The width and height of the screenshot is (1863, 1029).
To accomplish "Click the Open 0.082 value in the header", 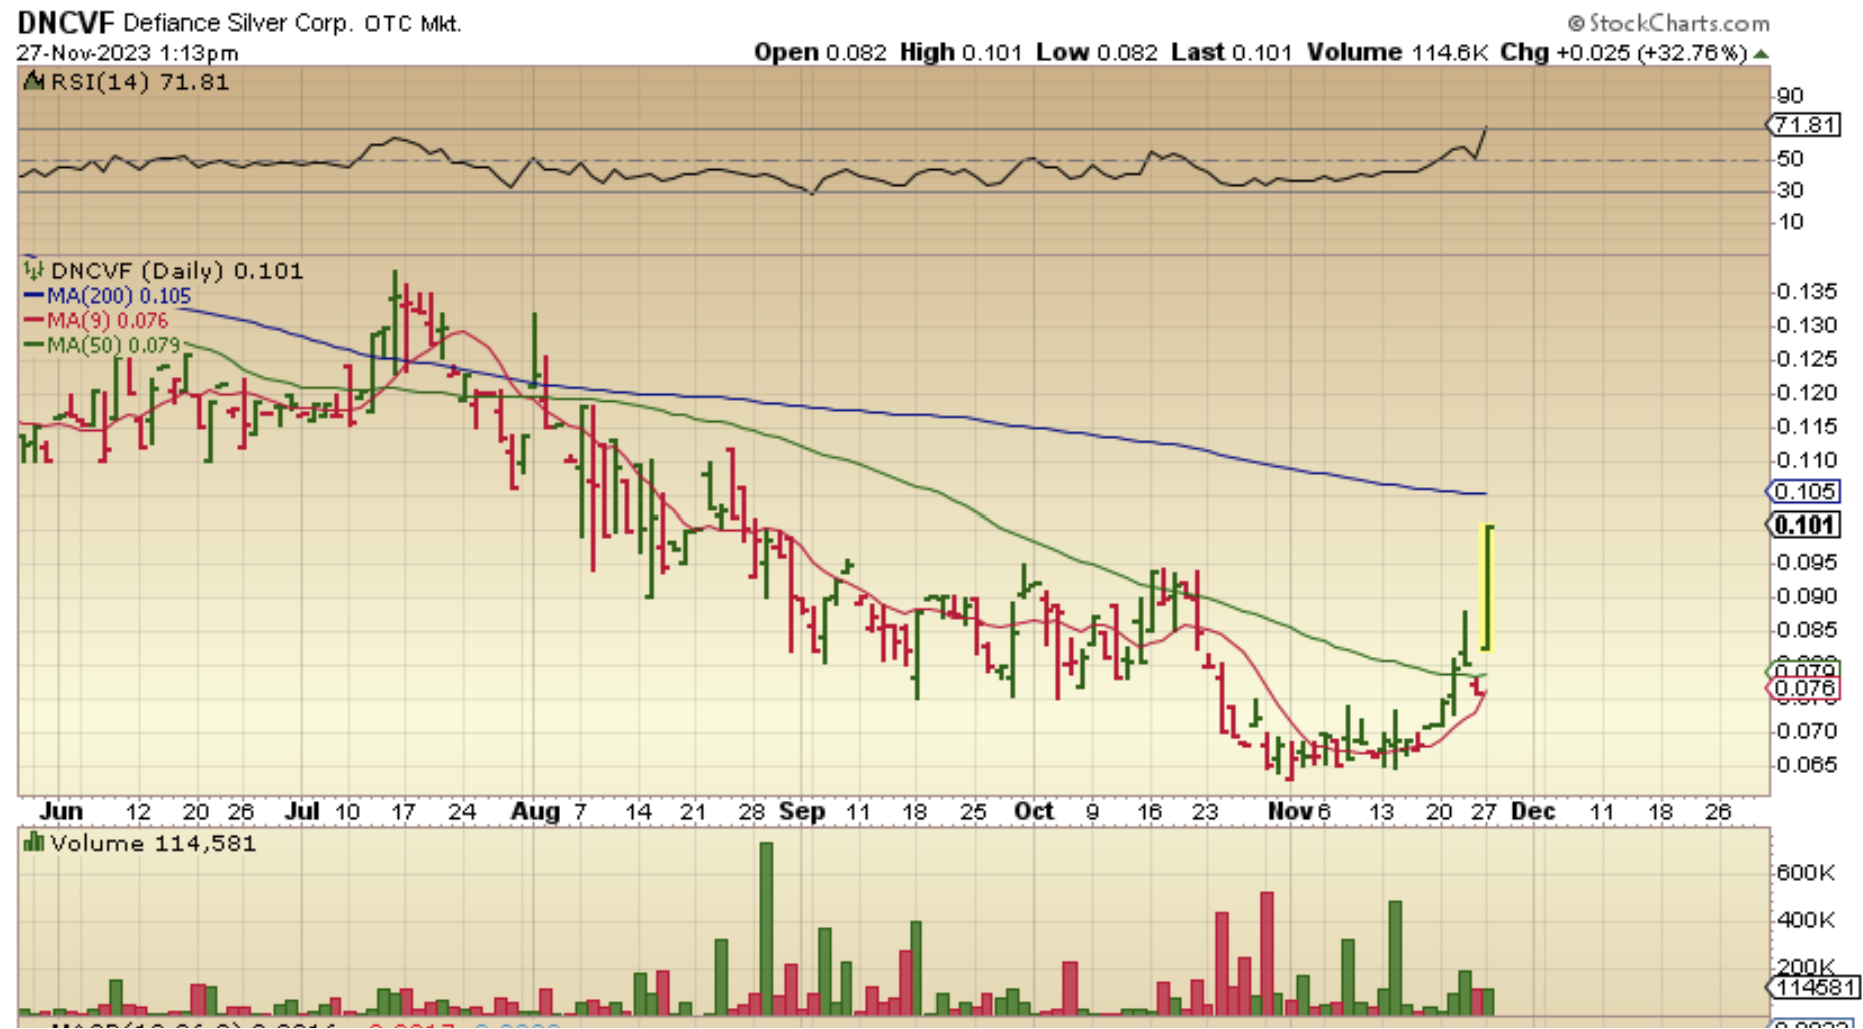I will pos(820,52).
